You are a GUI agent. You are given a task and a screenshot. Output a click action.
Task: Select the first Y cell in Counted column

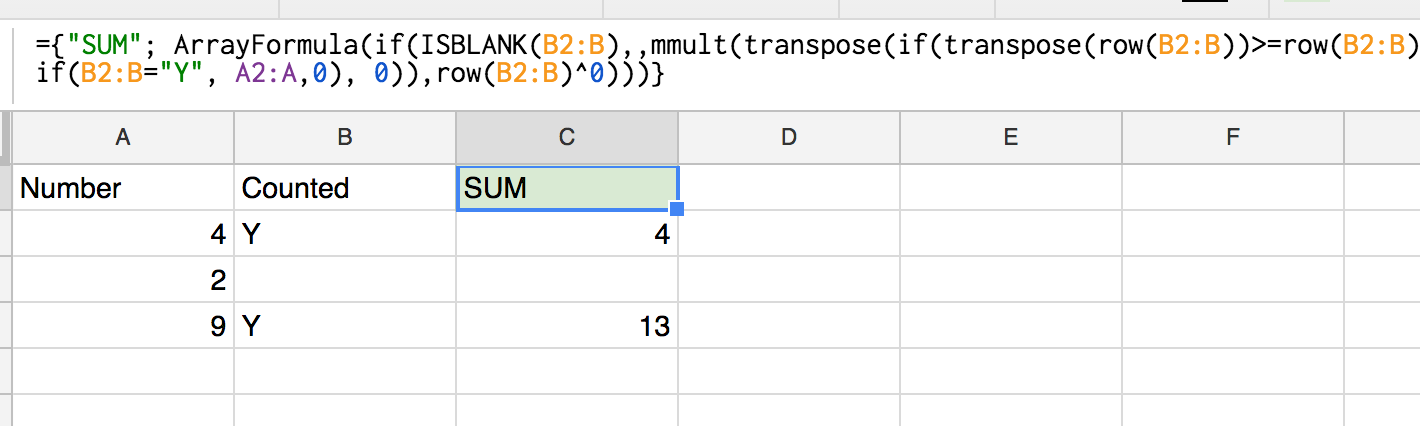click(x=345, y=234)
